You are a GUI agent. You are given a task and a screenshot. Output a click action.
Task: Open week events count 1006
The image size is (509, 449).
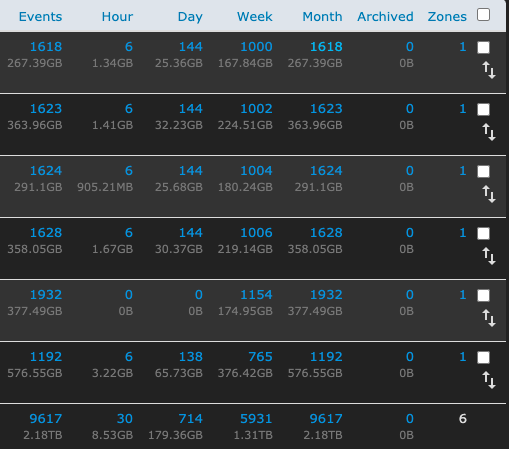tap(256, 233)
